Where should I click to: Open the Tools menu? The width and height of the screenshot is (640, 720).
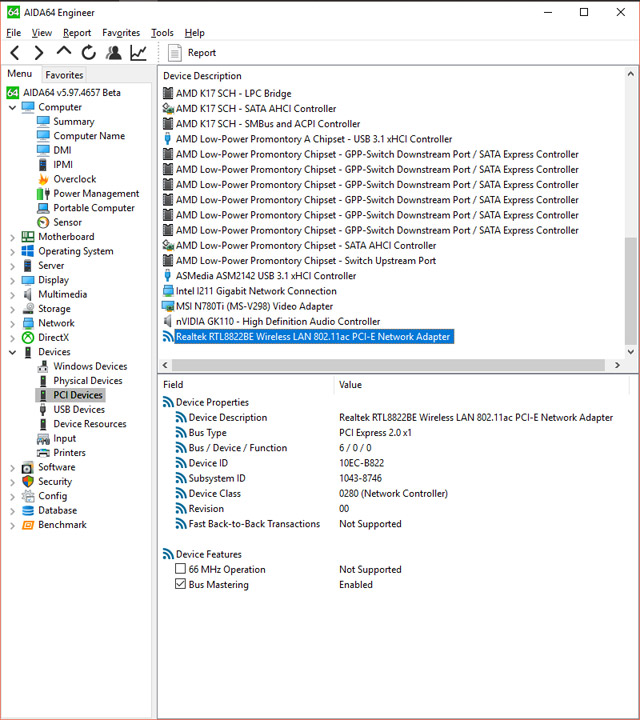[162, 33]
